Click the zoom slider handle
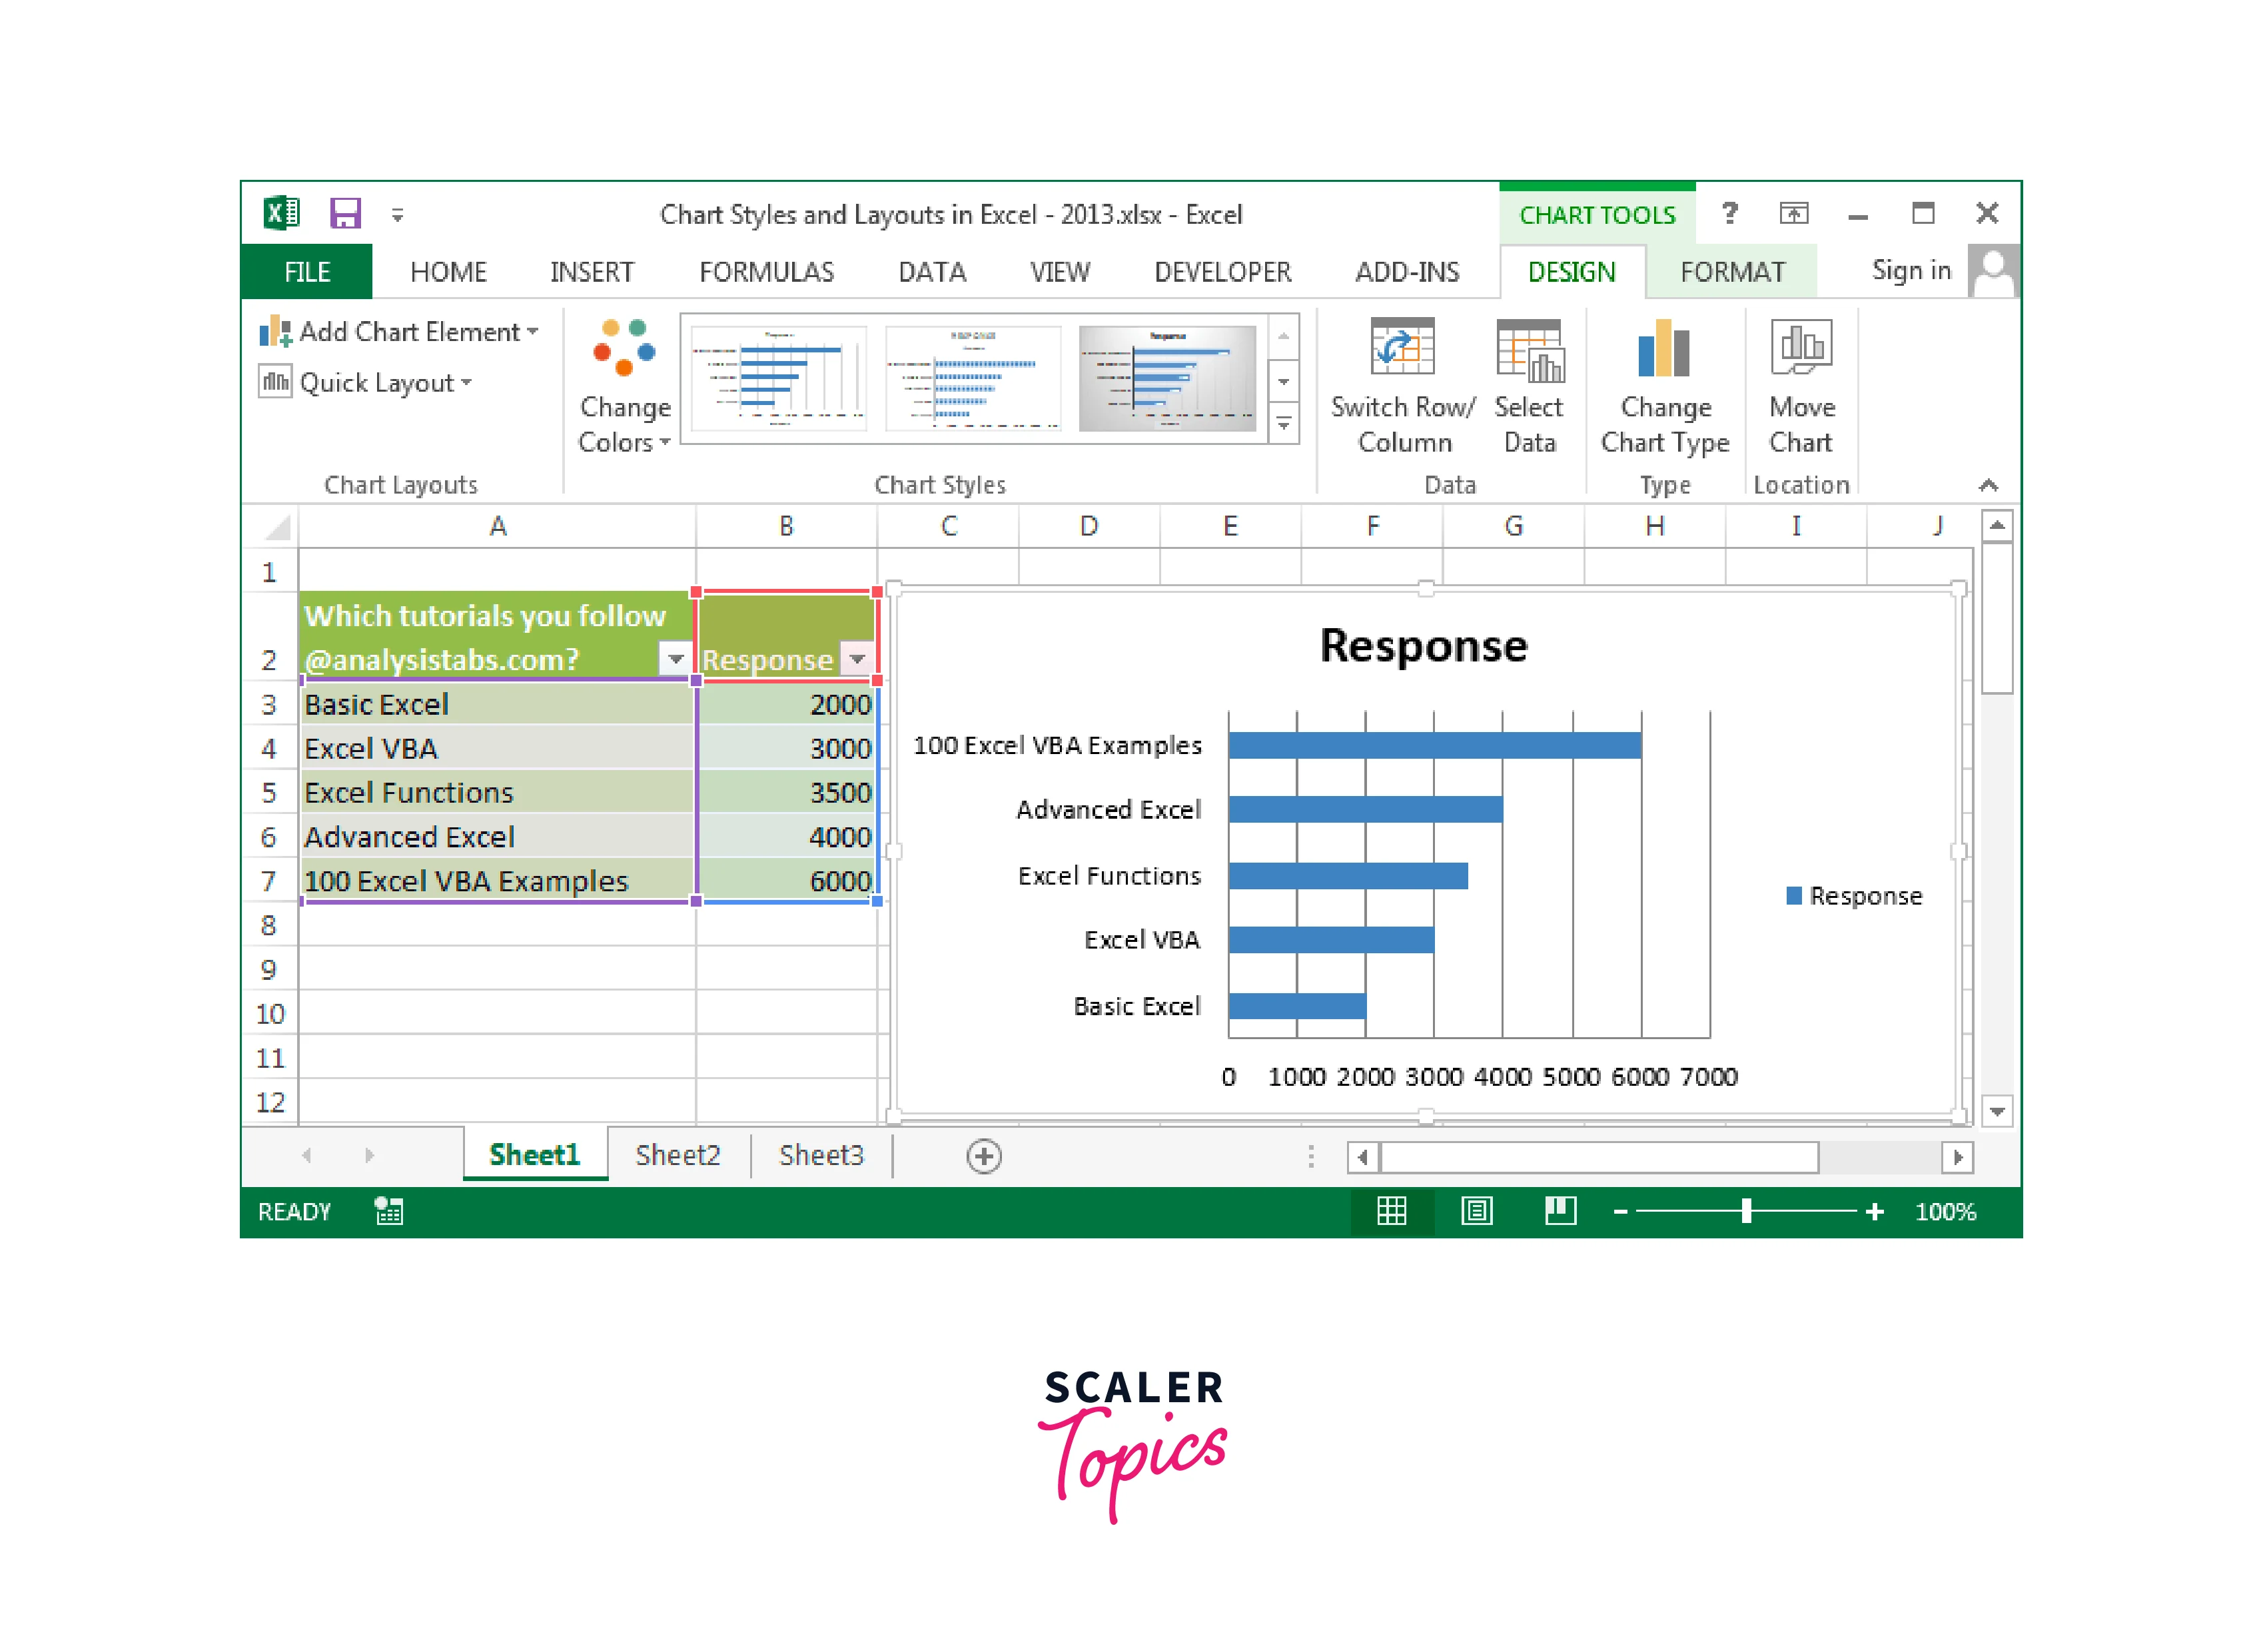2265x1652 pixels. tap(1746, 1212)
